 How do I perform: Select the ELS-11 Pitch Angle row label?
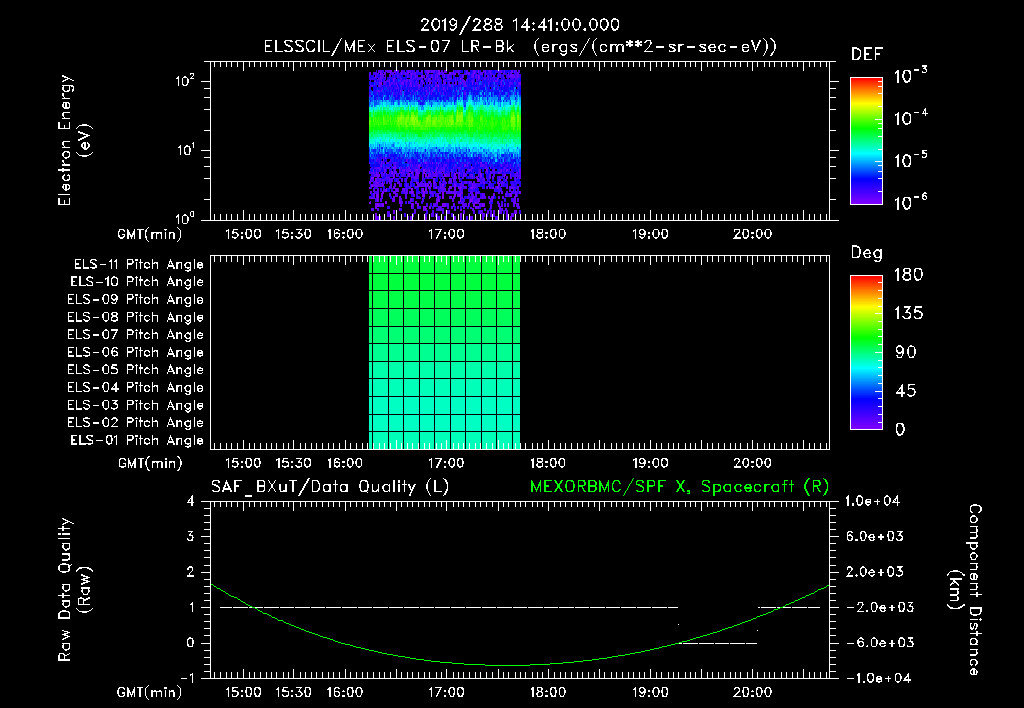tap(138, 265)
